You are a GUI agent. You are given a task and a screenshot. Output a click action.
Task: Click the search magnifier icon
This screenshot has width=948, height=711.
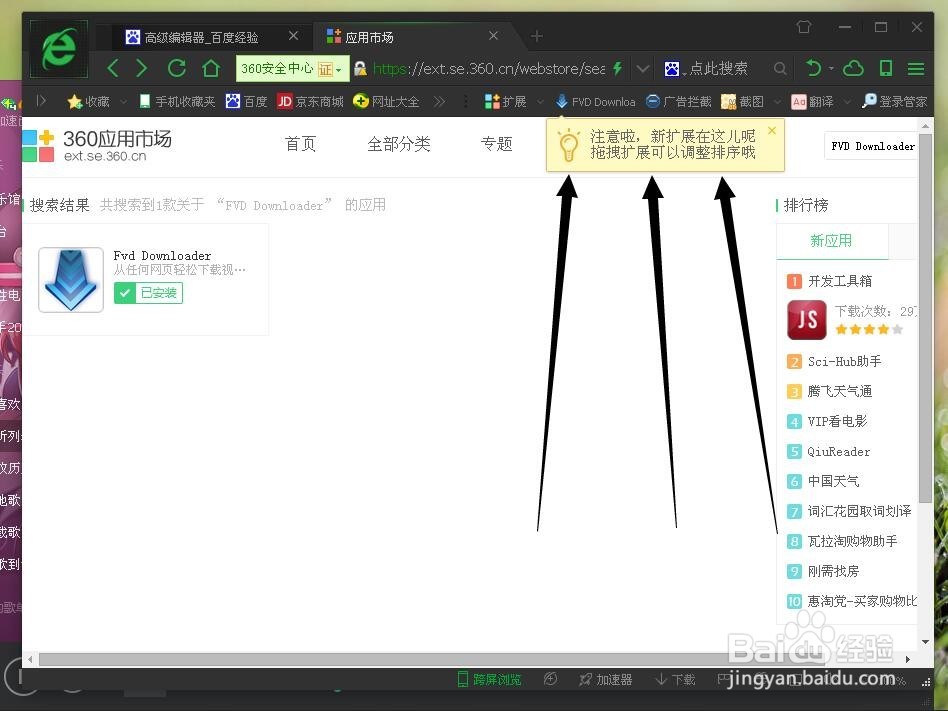(780, 69)
